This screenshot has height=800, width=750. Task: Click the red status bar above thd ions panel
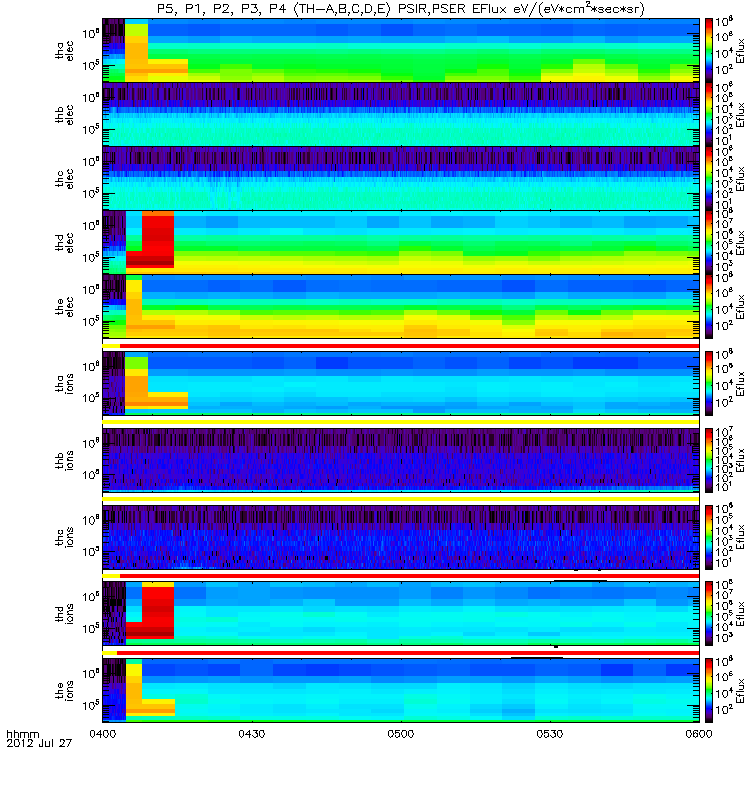[x=409, y=576]
